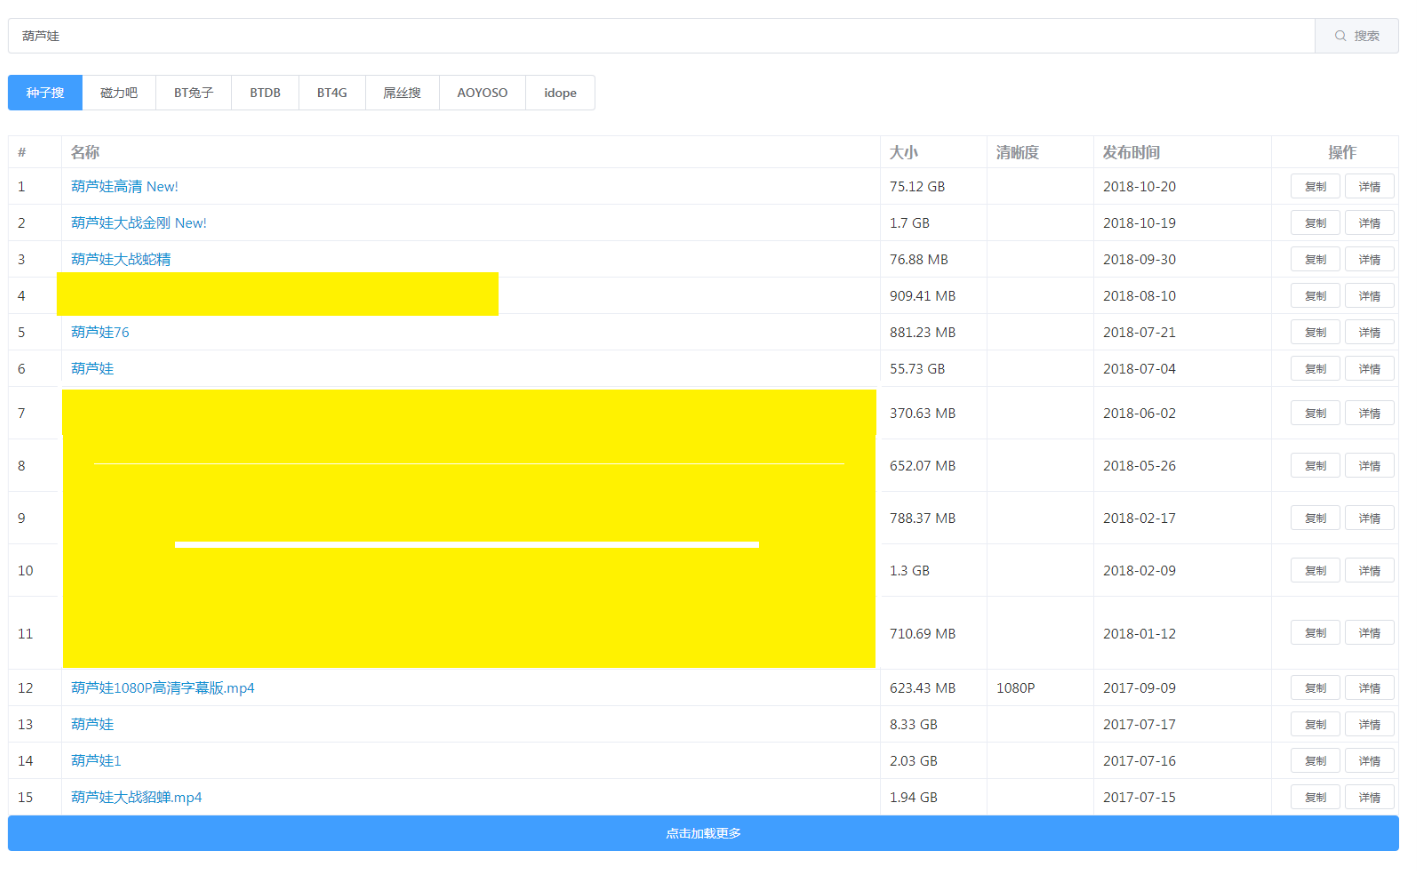The image size is (1417, 871).
Task: Open the 葫芦娃高清 New! result link
Action: tap(124, 187)
